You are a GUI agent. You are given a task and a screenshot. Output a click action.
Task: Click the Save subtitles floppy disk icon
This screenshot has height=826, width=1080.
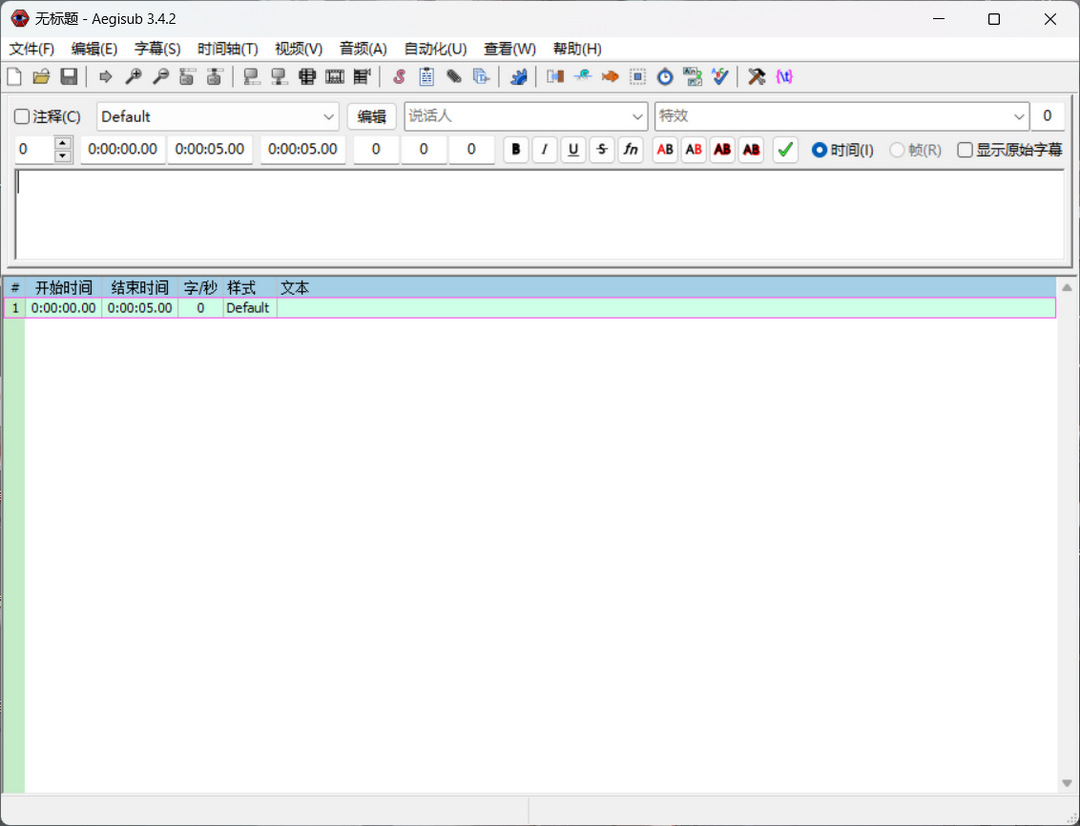69,76
